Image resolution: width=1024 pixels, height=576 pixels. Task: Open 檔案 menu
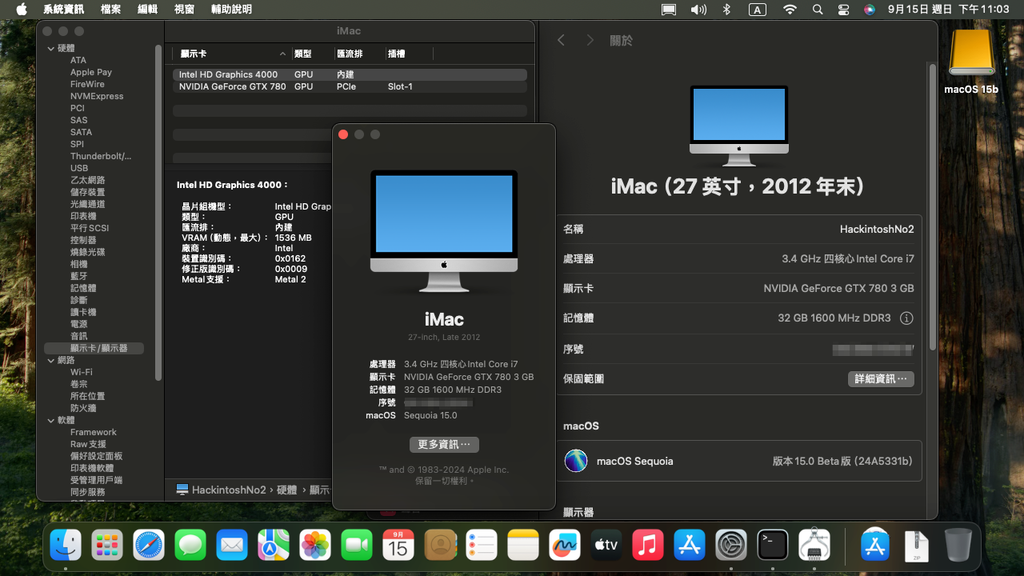tap(110, 9)
